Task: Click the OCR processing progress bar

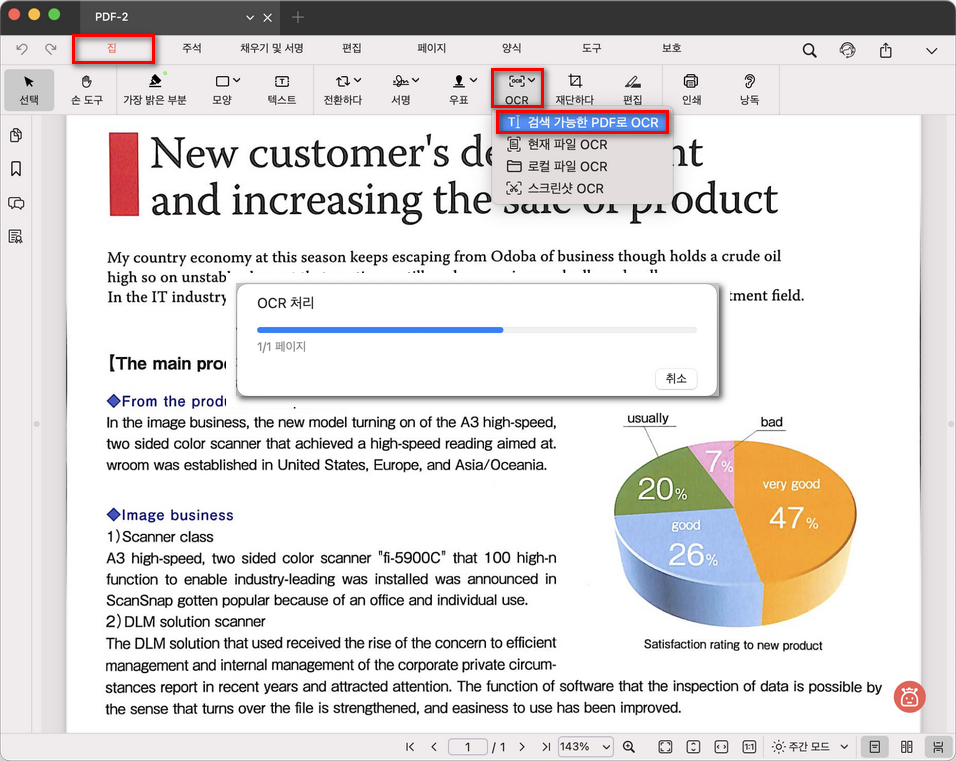Action: click(477, 329)
